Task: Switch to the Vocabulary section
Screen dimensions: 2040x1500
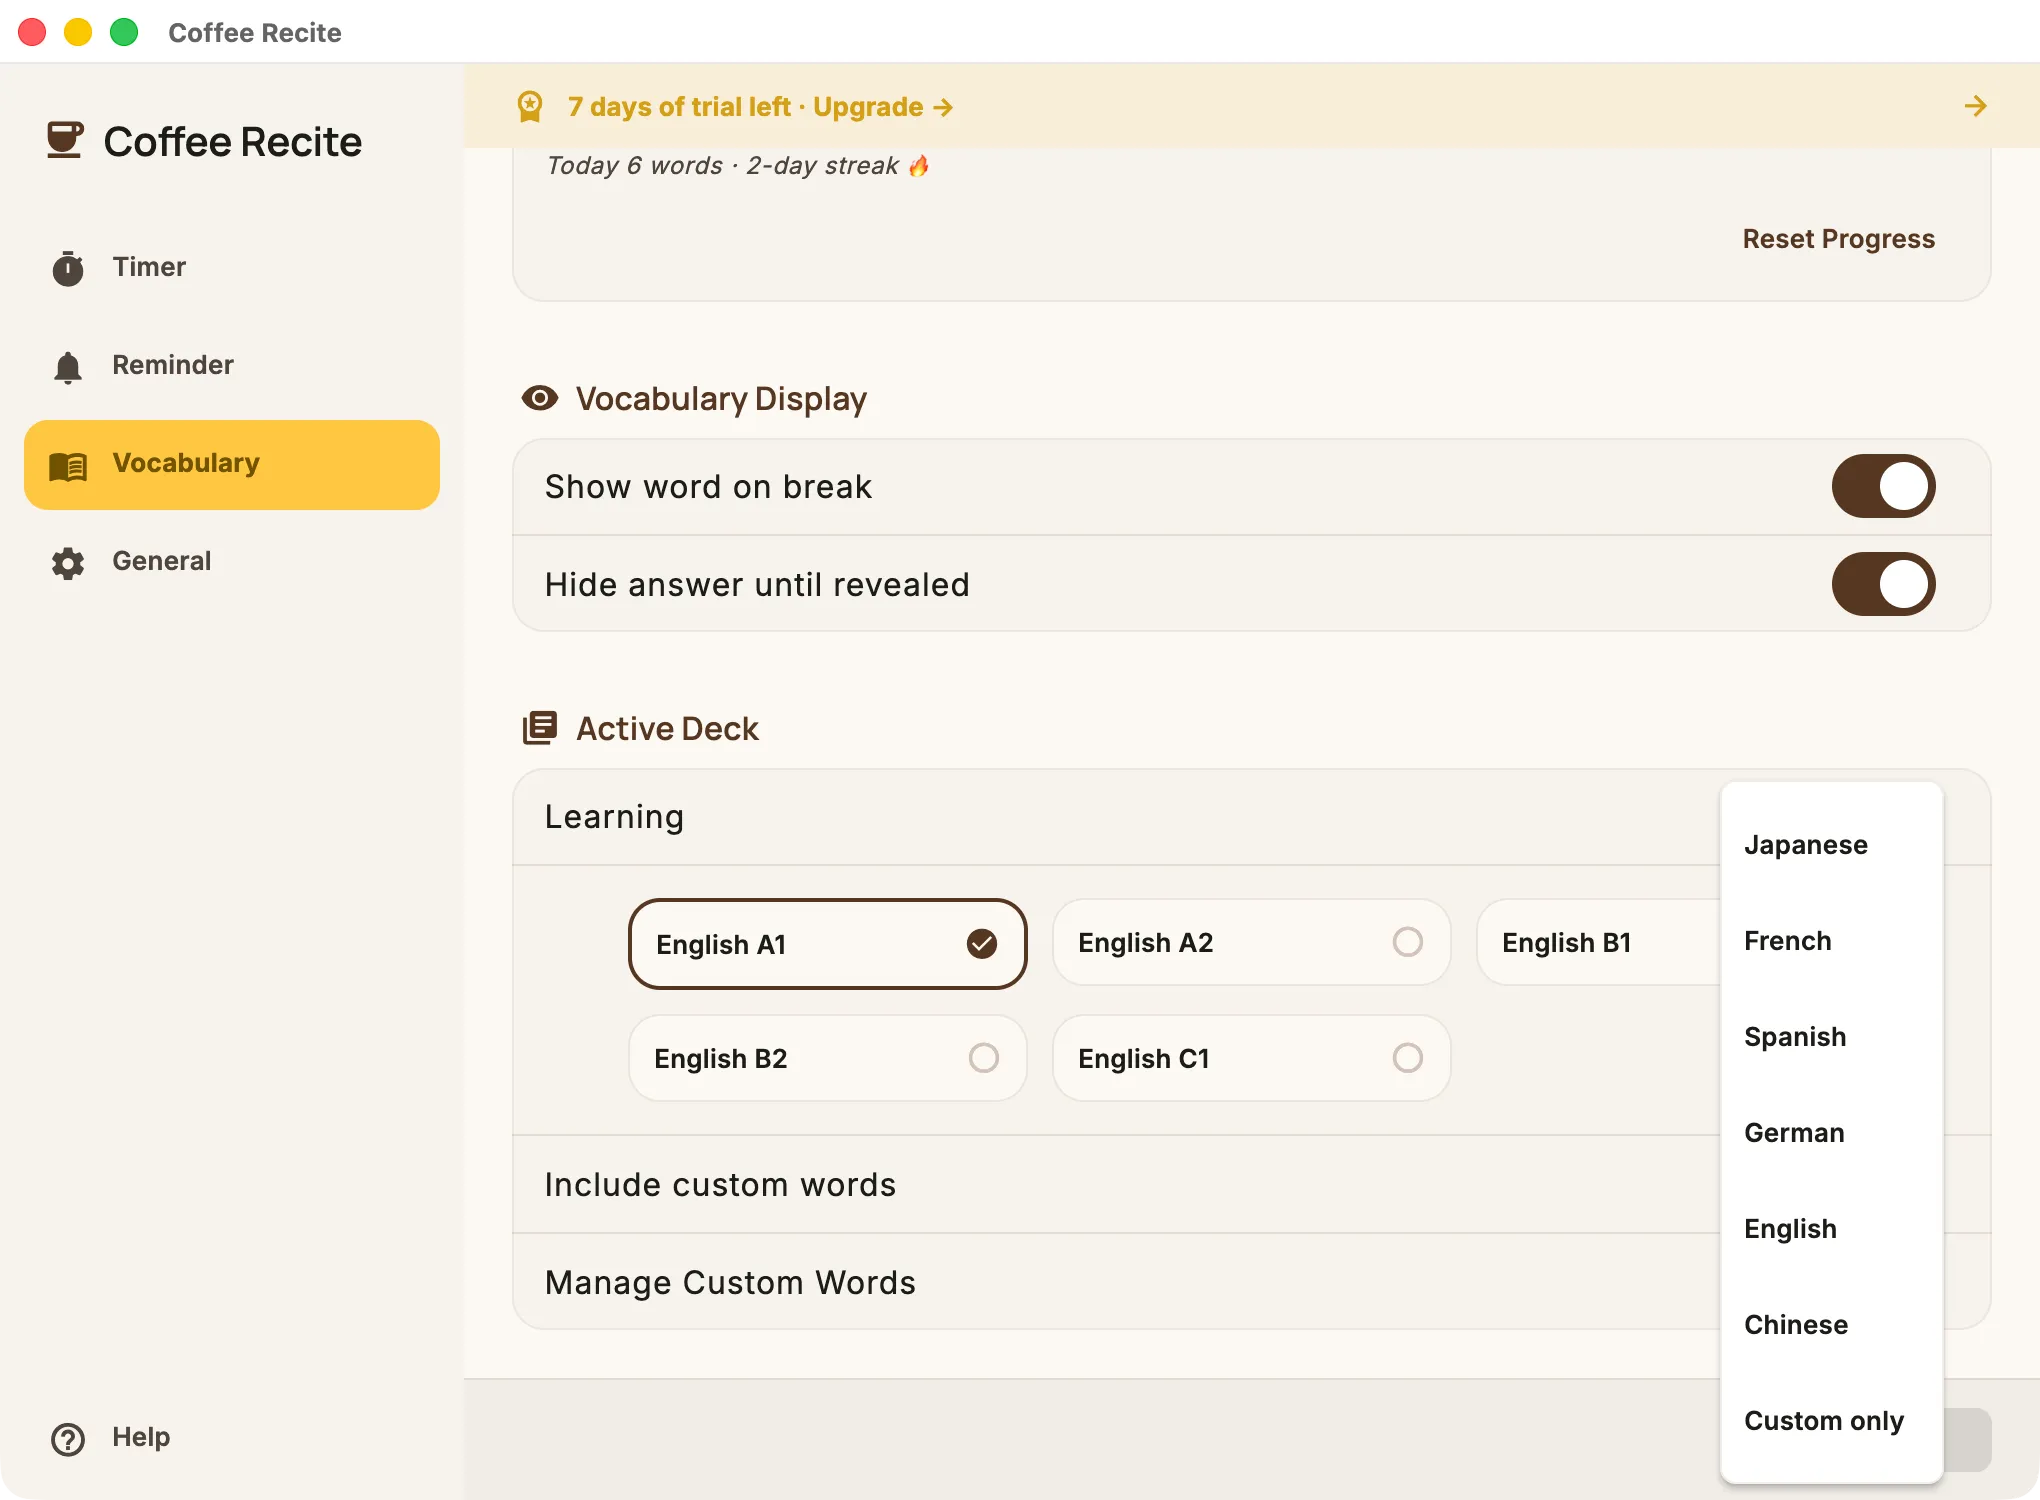Action: [232, 464]
